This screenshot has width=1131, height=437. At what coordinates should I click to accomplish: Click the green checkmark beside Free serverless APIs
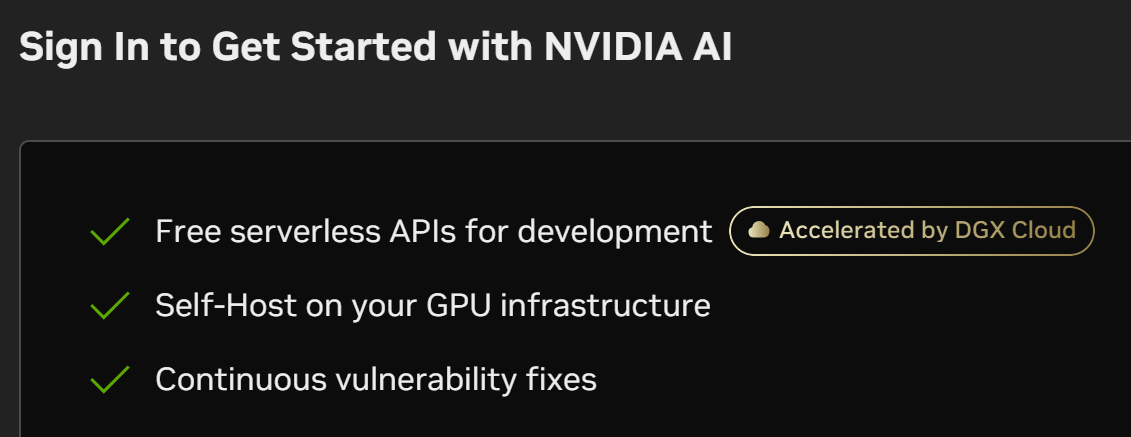pos(110,232)
